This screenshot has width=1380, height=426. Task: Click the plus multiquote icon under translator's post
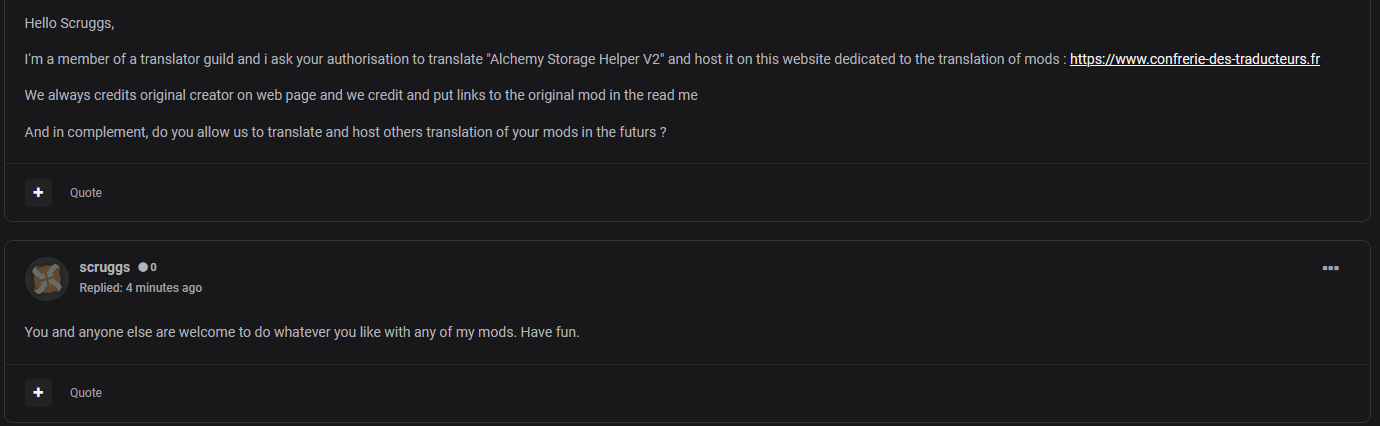tap(38, 193)
